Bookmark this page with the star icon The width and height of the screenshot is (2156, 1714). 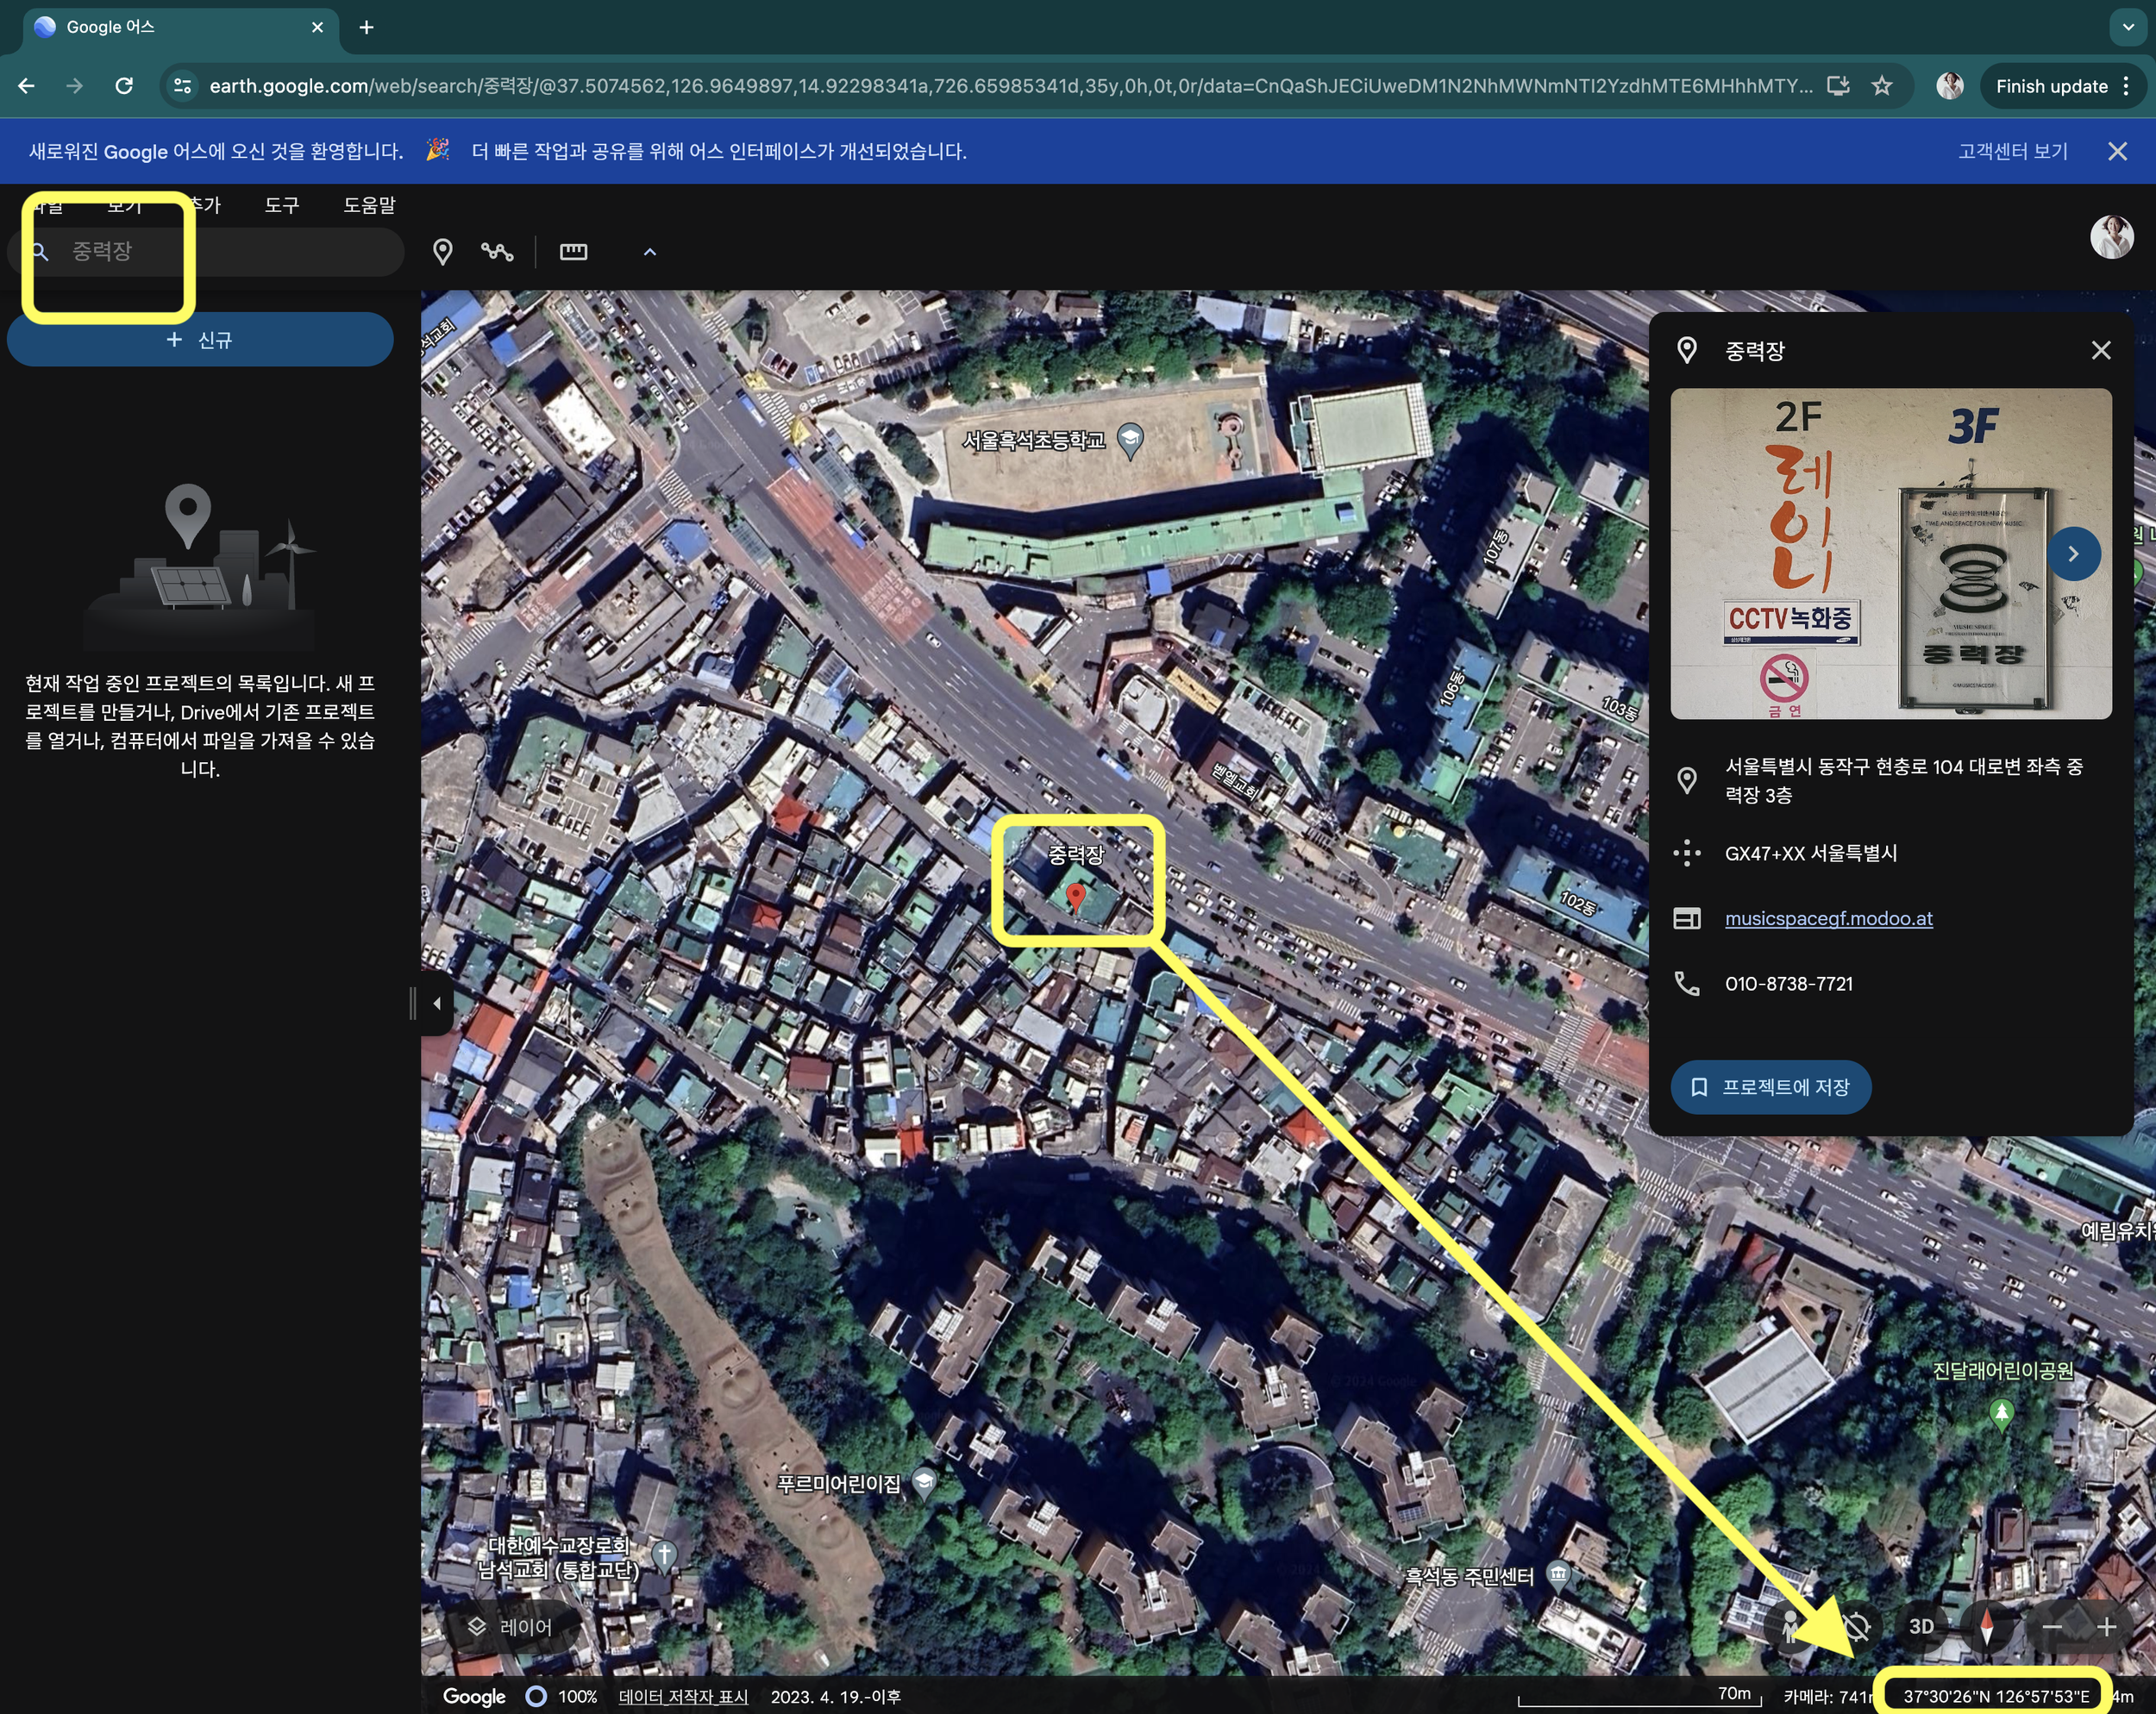point(1882,86)
